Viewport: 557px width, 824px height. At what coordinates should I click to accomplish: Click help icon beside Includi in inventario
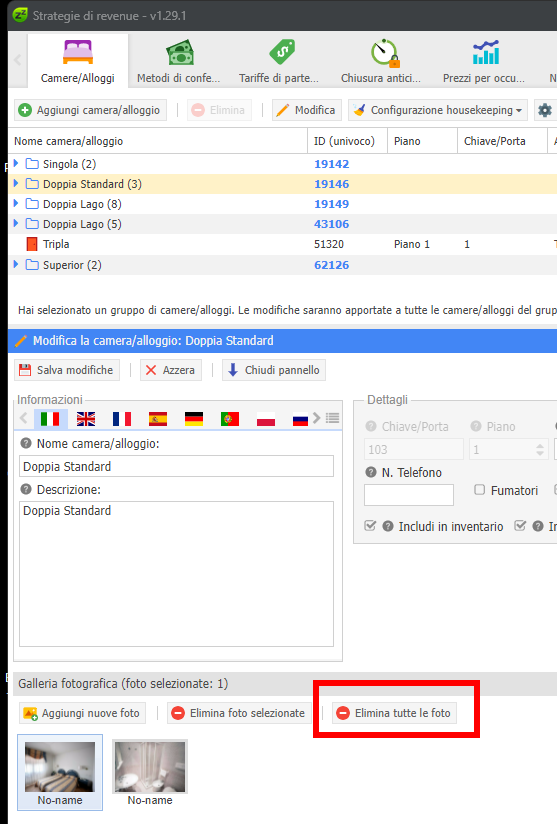coord(388,526)
